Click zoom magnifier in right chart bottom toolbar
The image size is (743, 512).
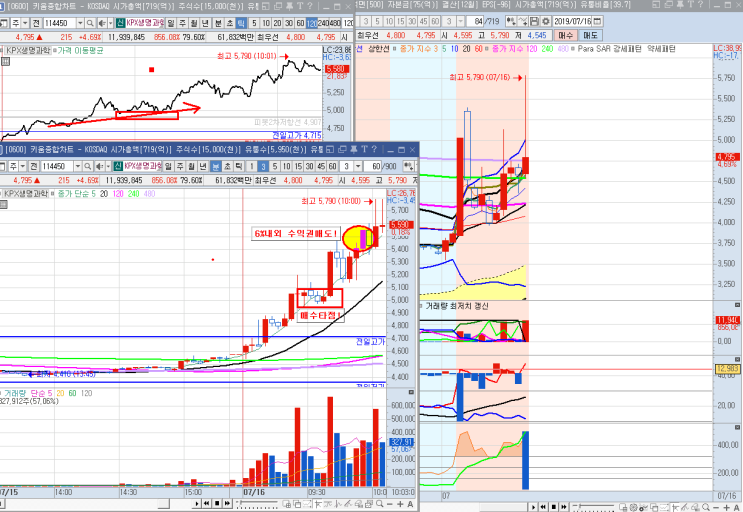point(706,507)
